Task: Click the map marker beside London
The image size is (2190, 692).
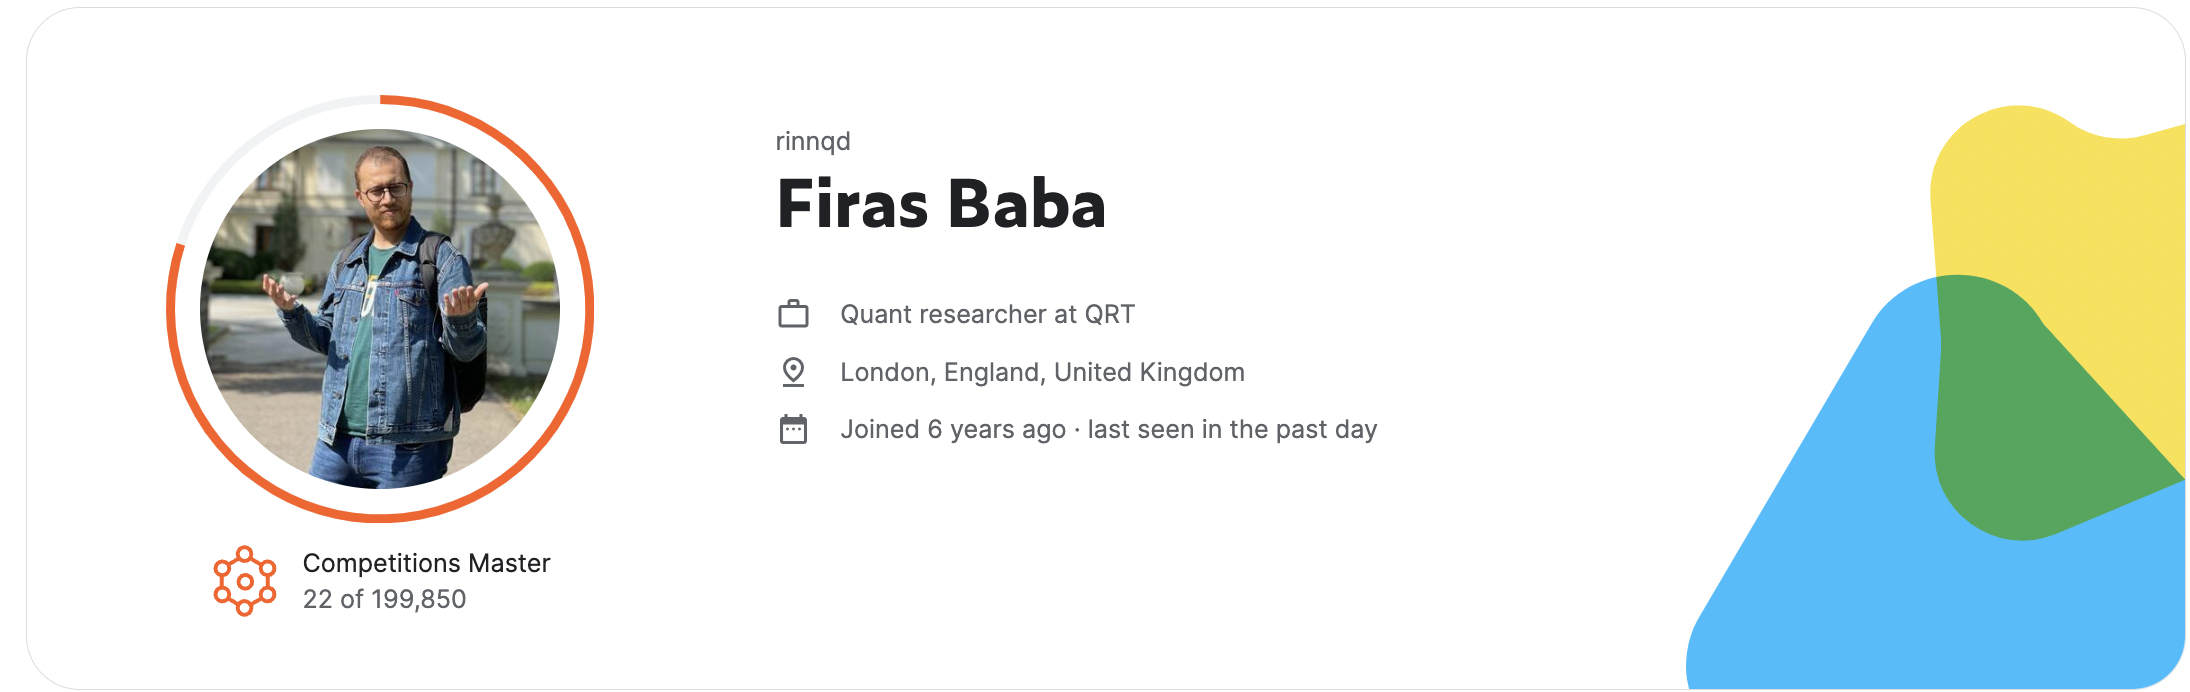Action: 792,371
